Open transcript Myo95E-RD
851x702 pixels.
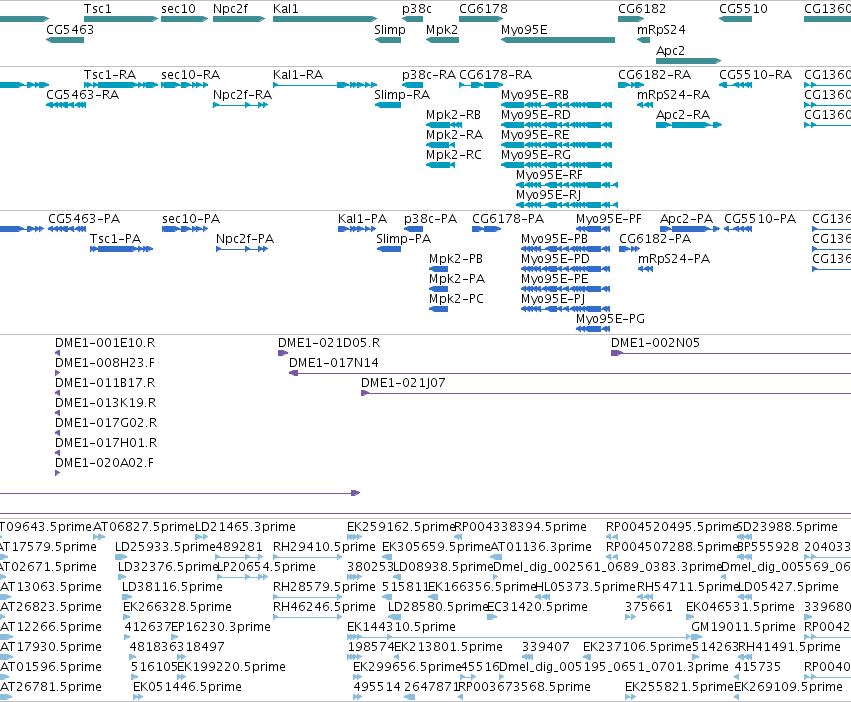[536, 115]
